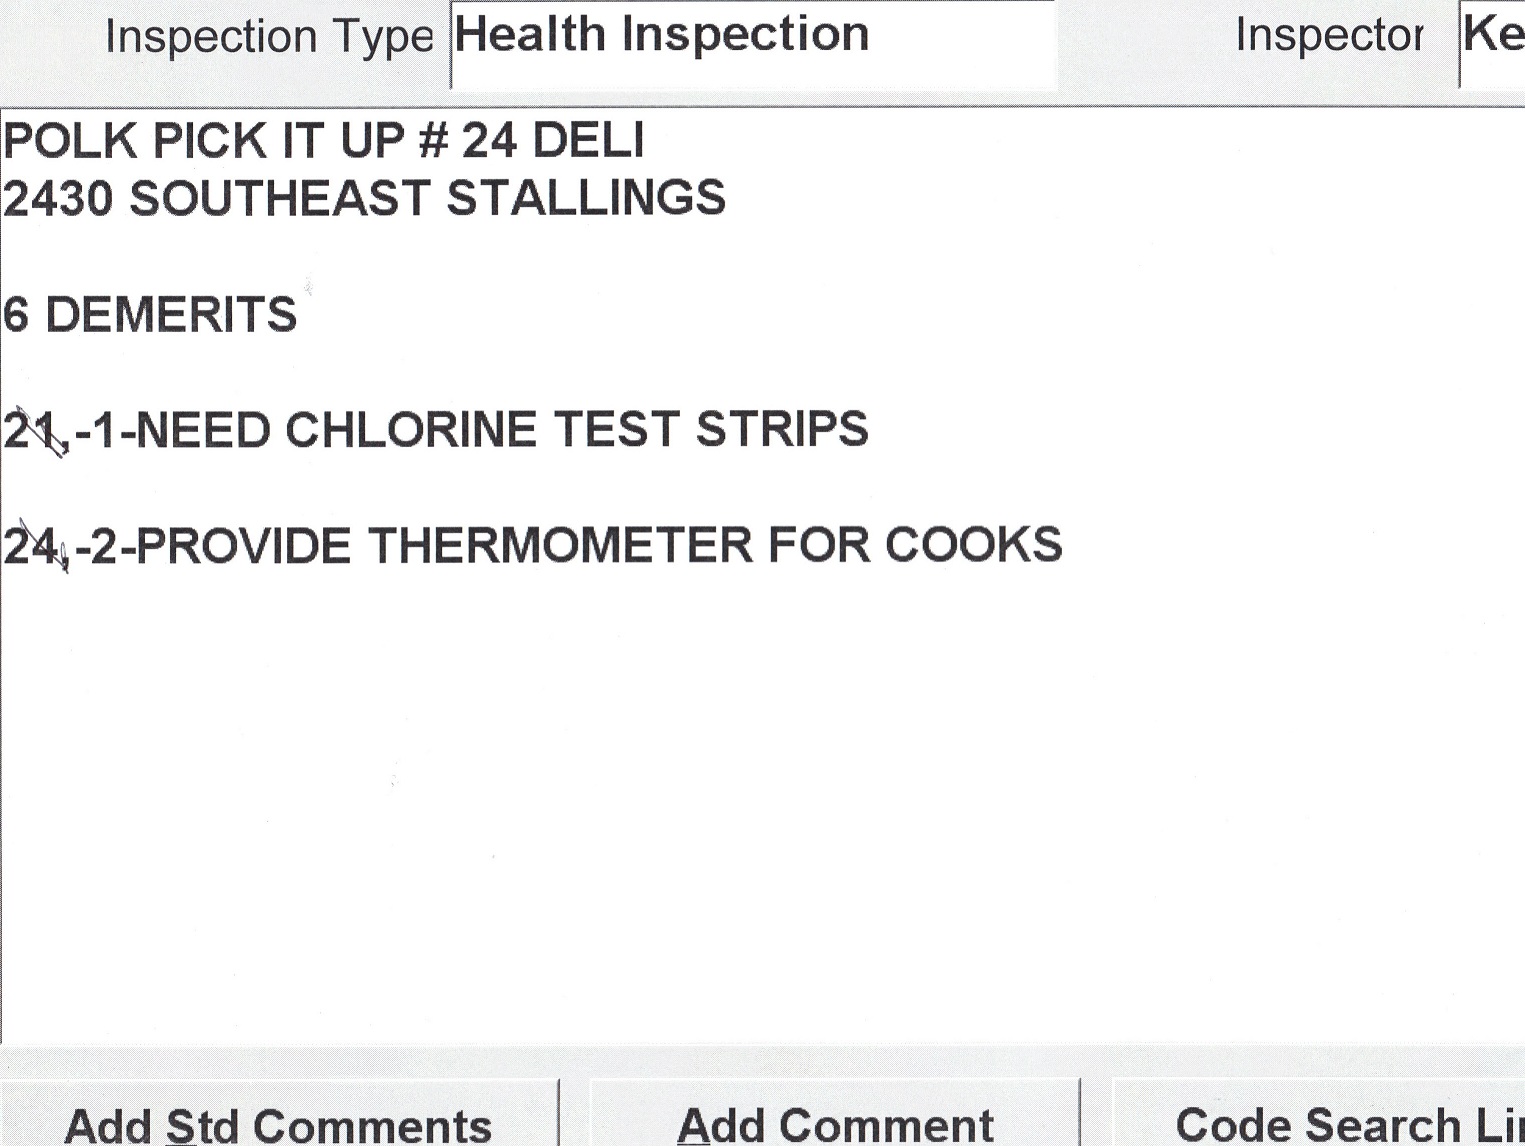The image size is (1525, 1146).
Task: Click the Add Std Comments button
Action: (277, 1123)
